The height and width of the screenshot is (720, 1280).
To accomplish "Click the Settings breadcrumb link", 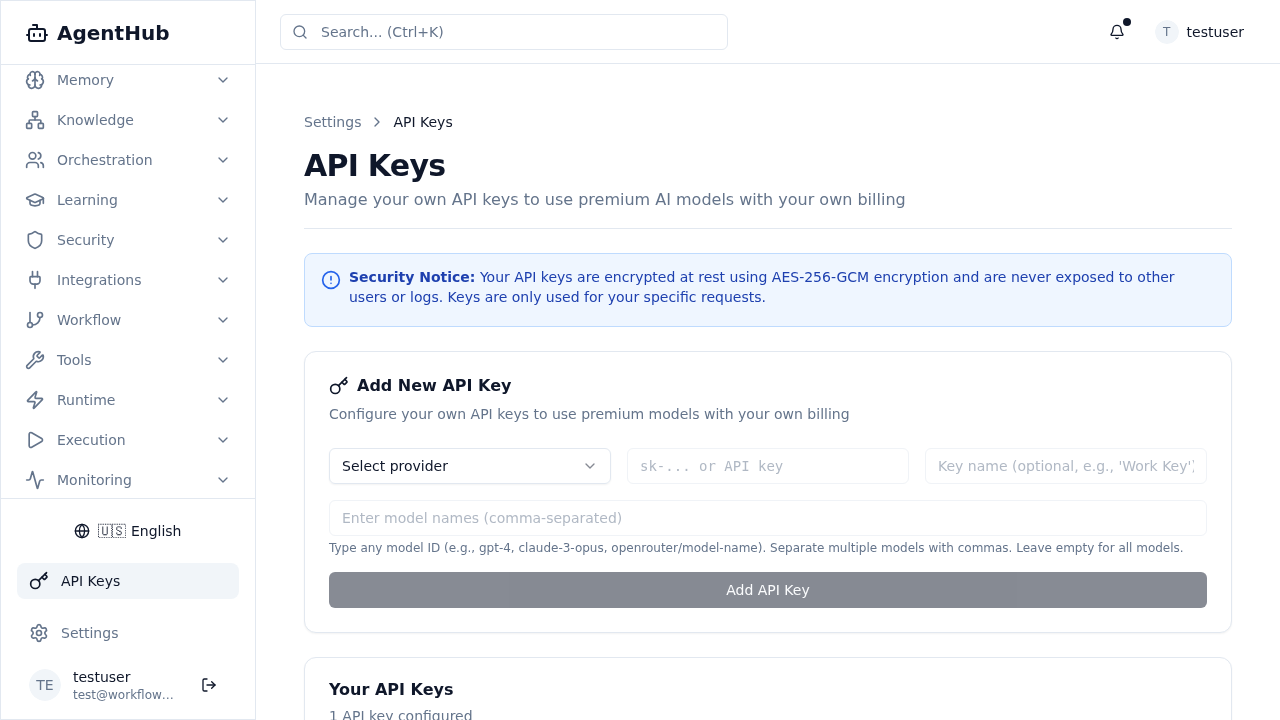I will tap(333, 121).
